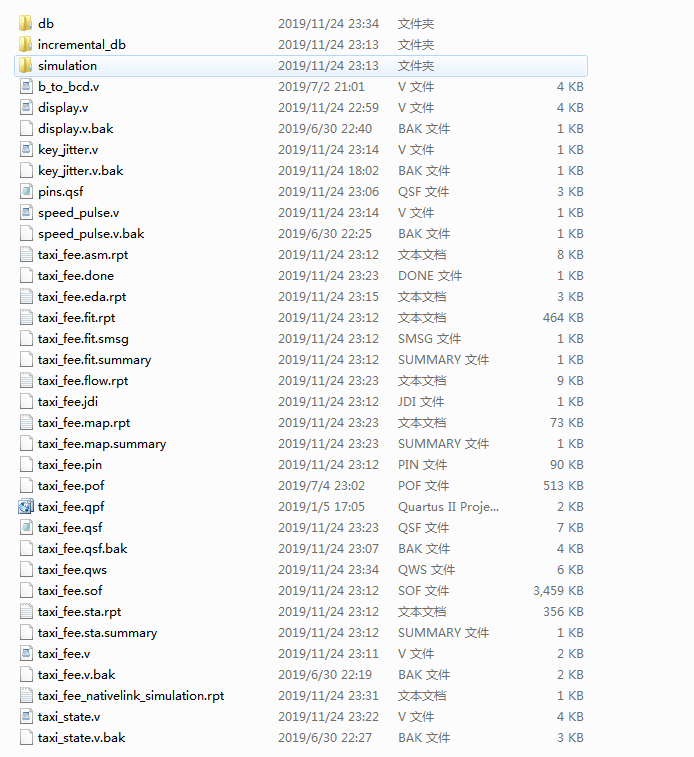The width and height of the screenshot is (694, 757).
Task: Select the file name taxi_fee.v.bak
Action: (x=77, y=674)
